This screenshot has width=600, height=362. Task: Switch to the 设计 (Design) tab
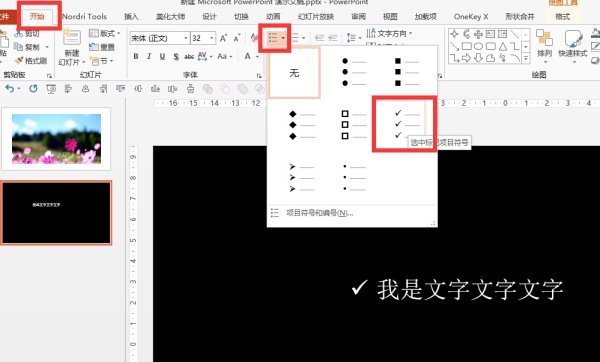pyautogui.click(x=209, y=16)
